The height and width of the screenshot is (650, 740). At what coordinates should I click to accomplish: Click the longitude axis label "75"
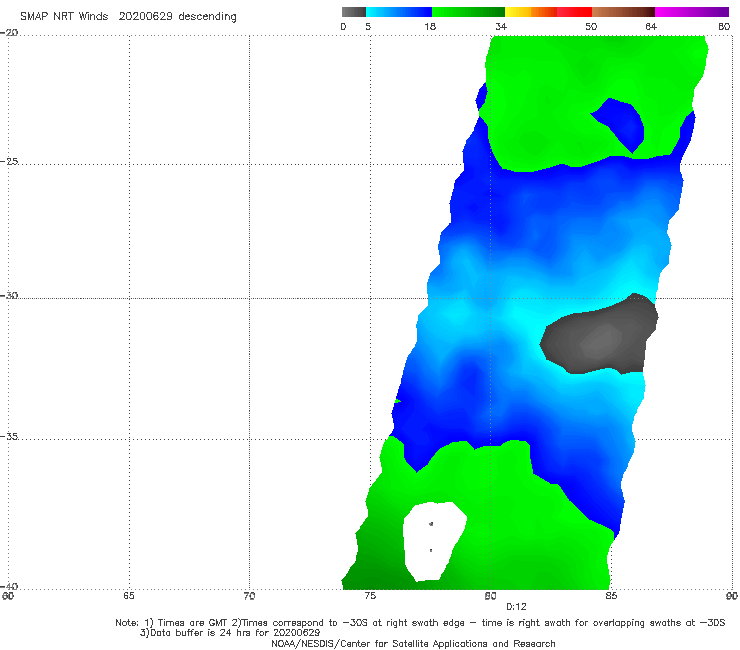pos(370,596)
